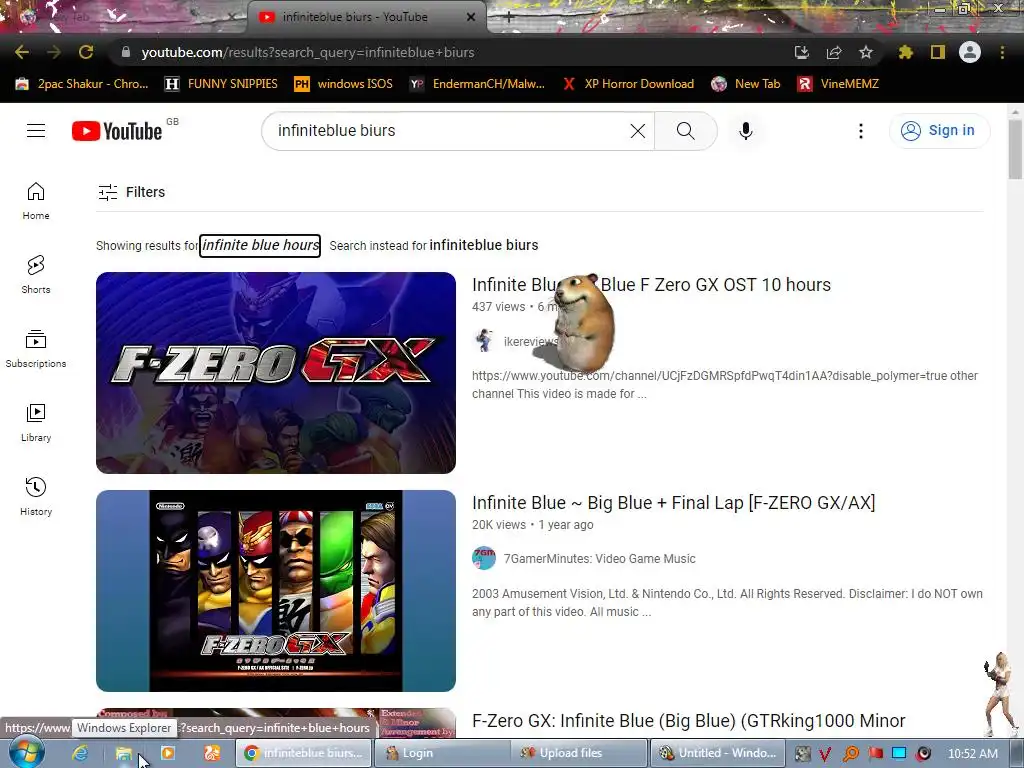Open Subscriptions in the sidebar

(36, 349)
